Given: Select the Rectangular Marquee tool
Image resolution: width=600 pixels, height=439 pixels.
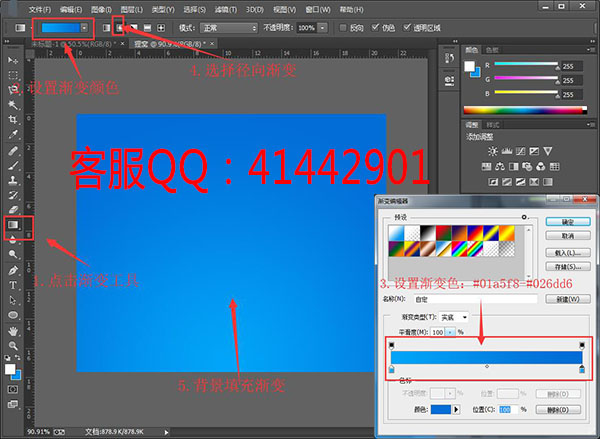Looking at the screenshot, I should click(13, 75).
